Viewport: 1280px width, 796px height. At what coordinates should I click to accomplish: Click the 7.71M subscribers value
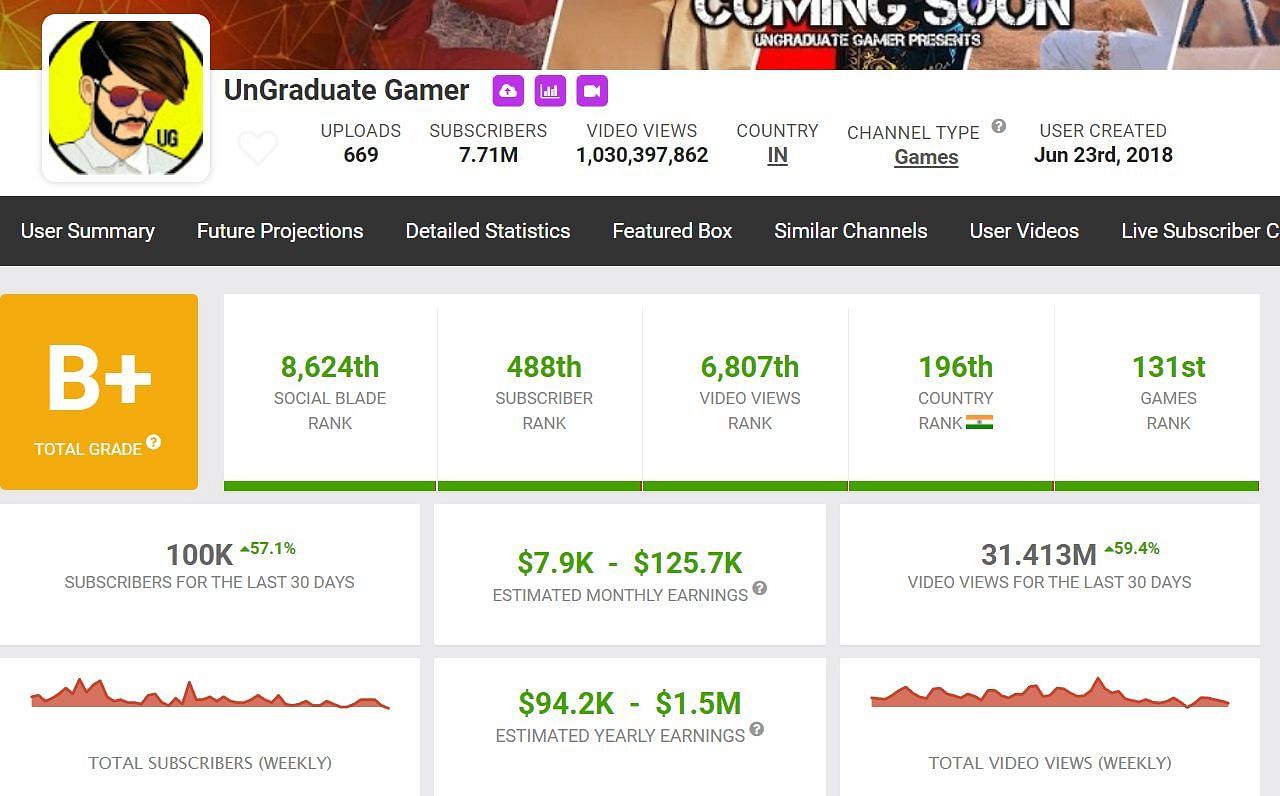(488, 155)
